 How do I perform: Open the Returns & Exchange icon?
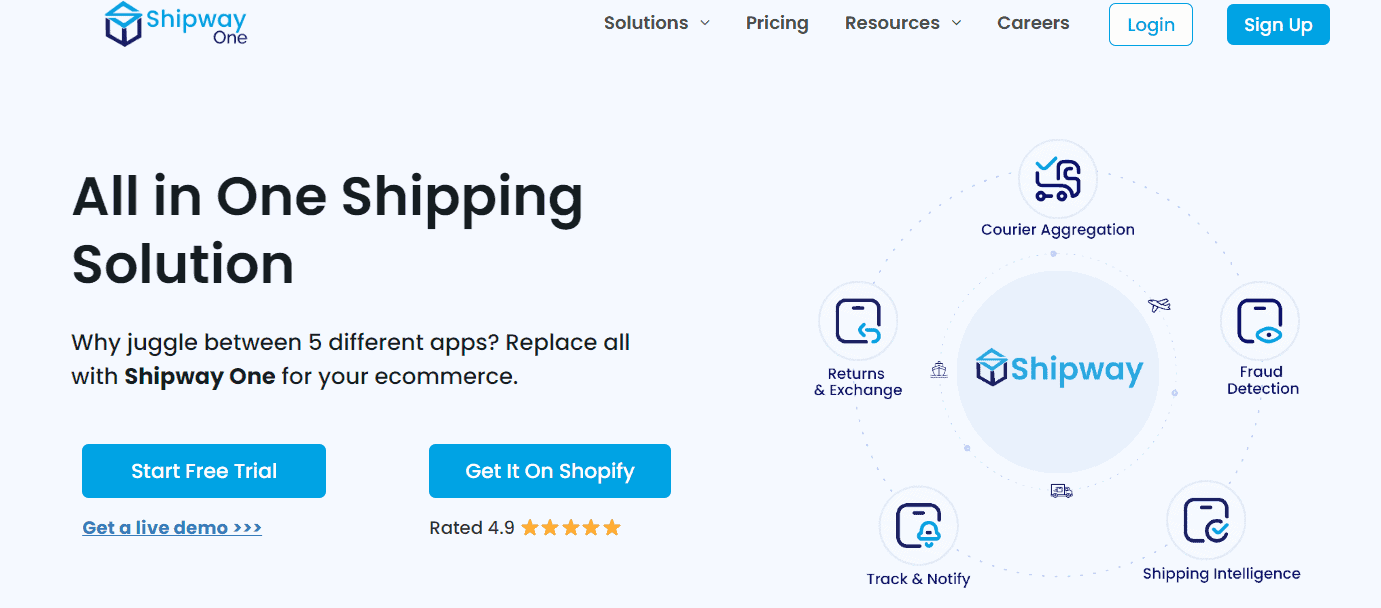point(858,321)
